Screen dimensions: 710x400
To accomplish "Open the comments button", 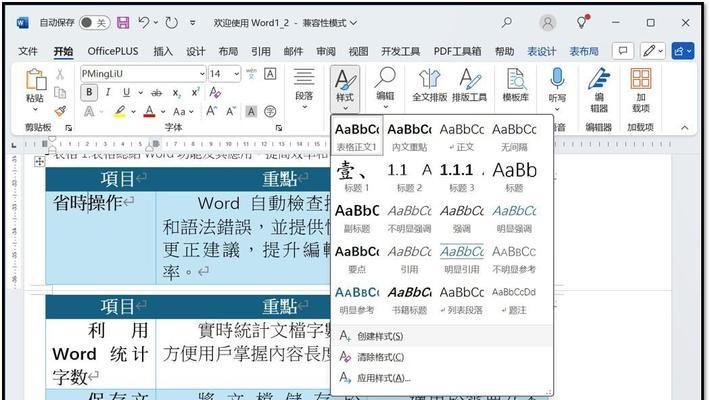I will pyautogui.click(x=623, y=51).
